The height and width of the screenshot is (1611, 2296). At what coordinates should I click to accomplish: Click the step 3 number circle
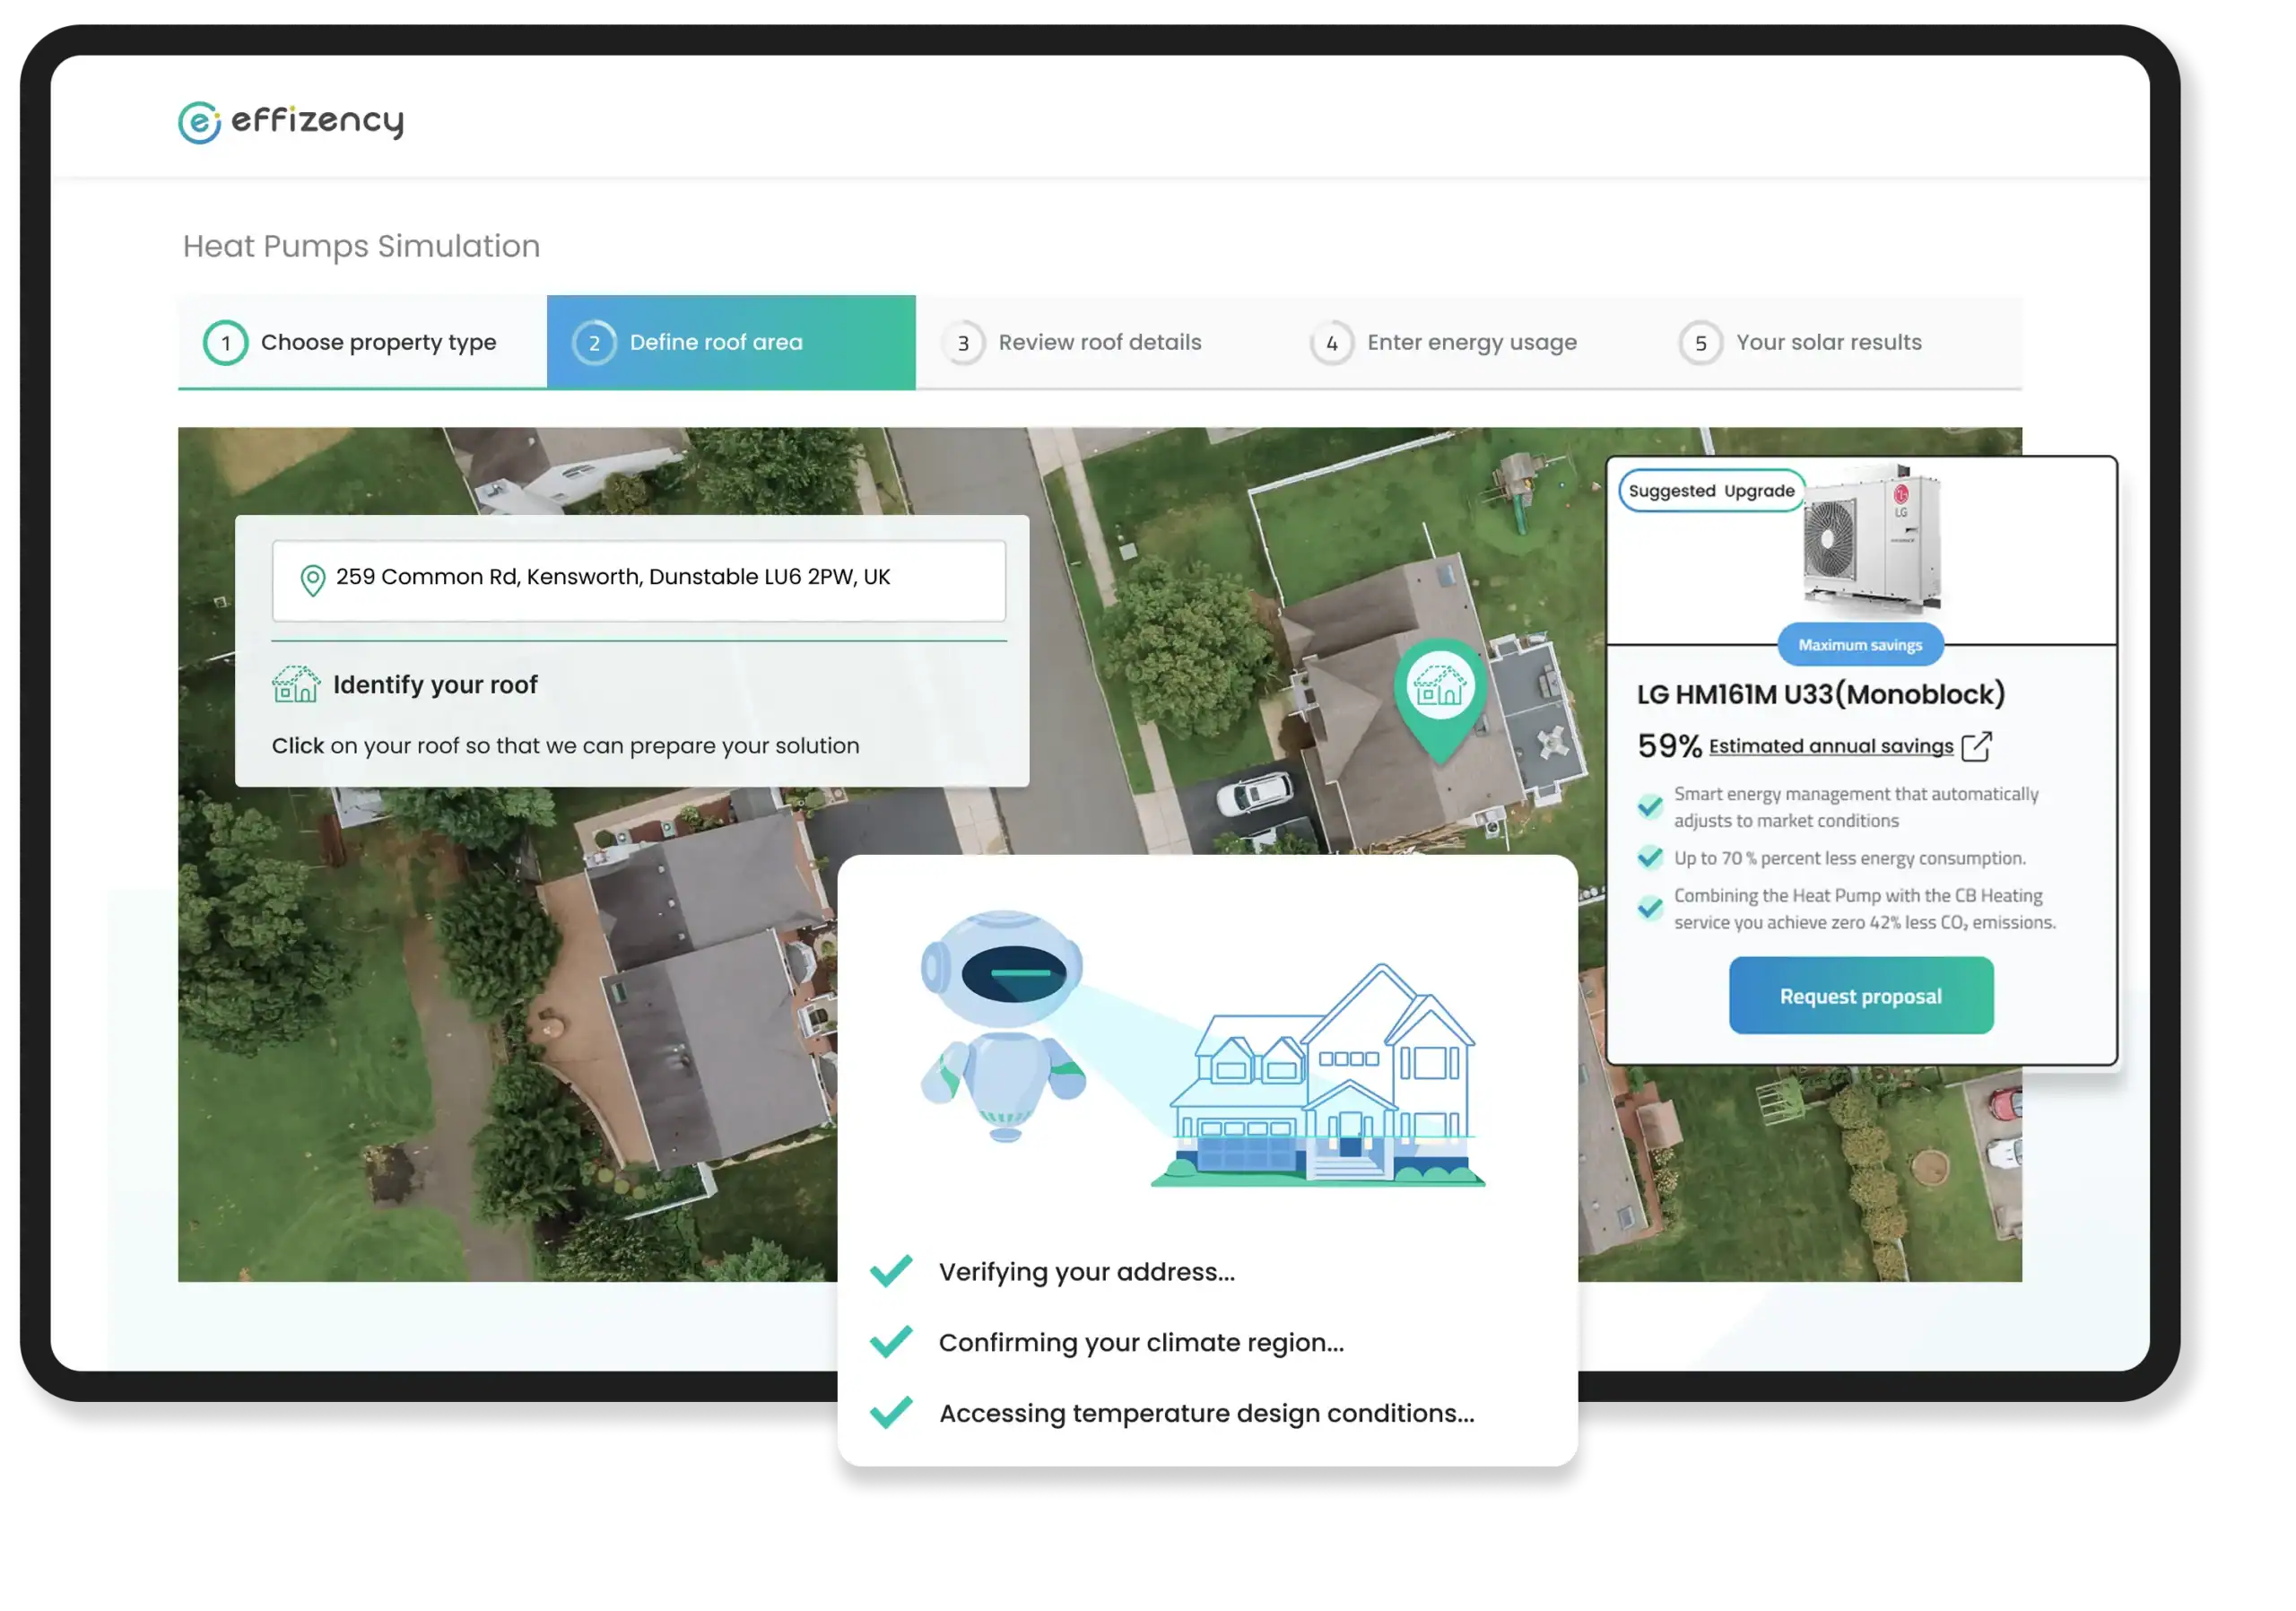[963, 343]
